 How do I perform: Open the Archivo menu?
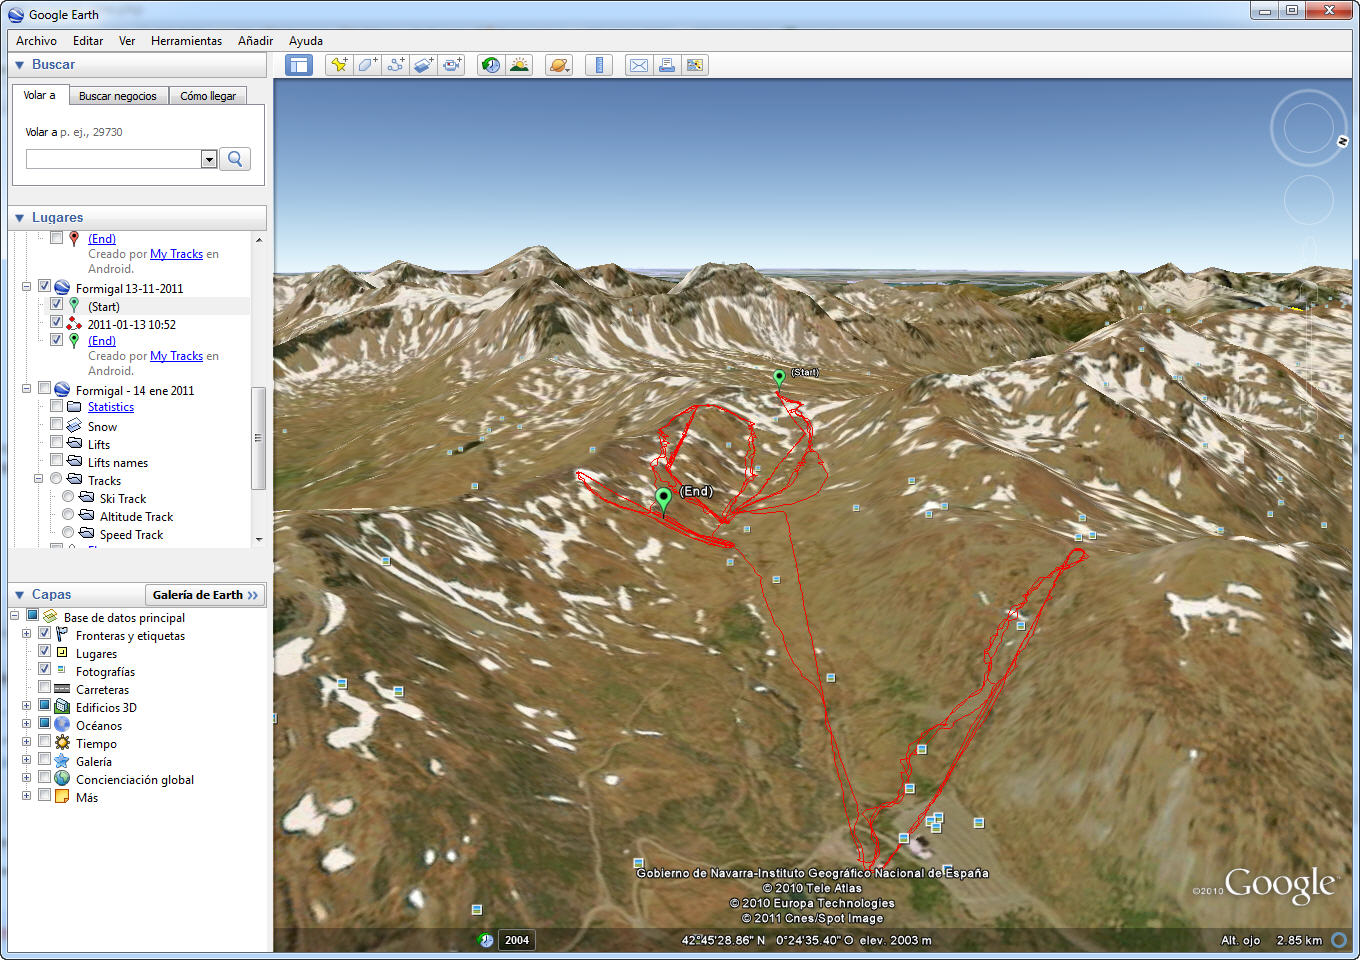coord(36,41)
